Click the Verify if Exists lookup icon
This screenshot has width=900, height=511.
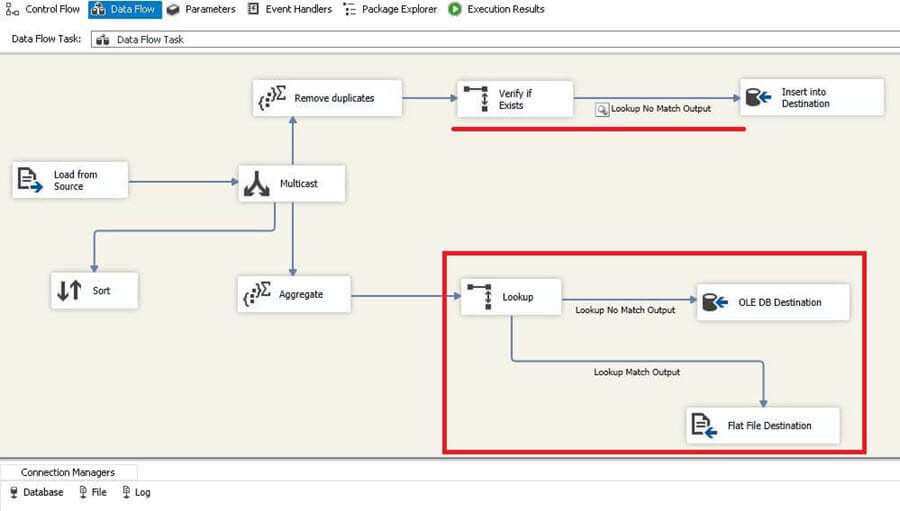click(x=476, y=99)
